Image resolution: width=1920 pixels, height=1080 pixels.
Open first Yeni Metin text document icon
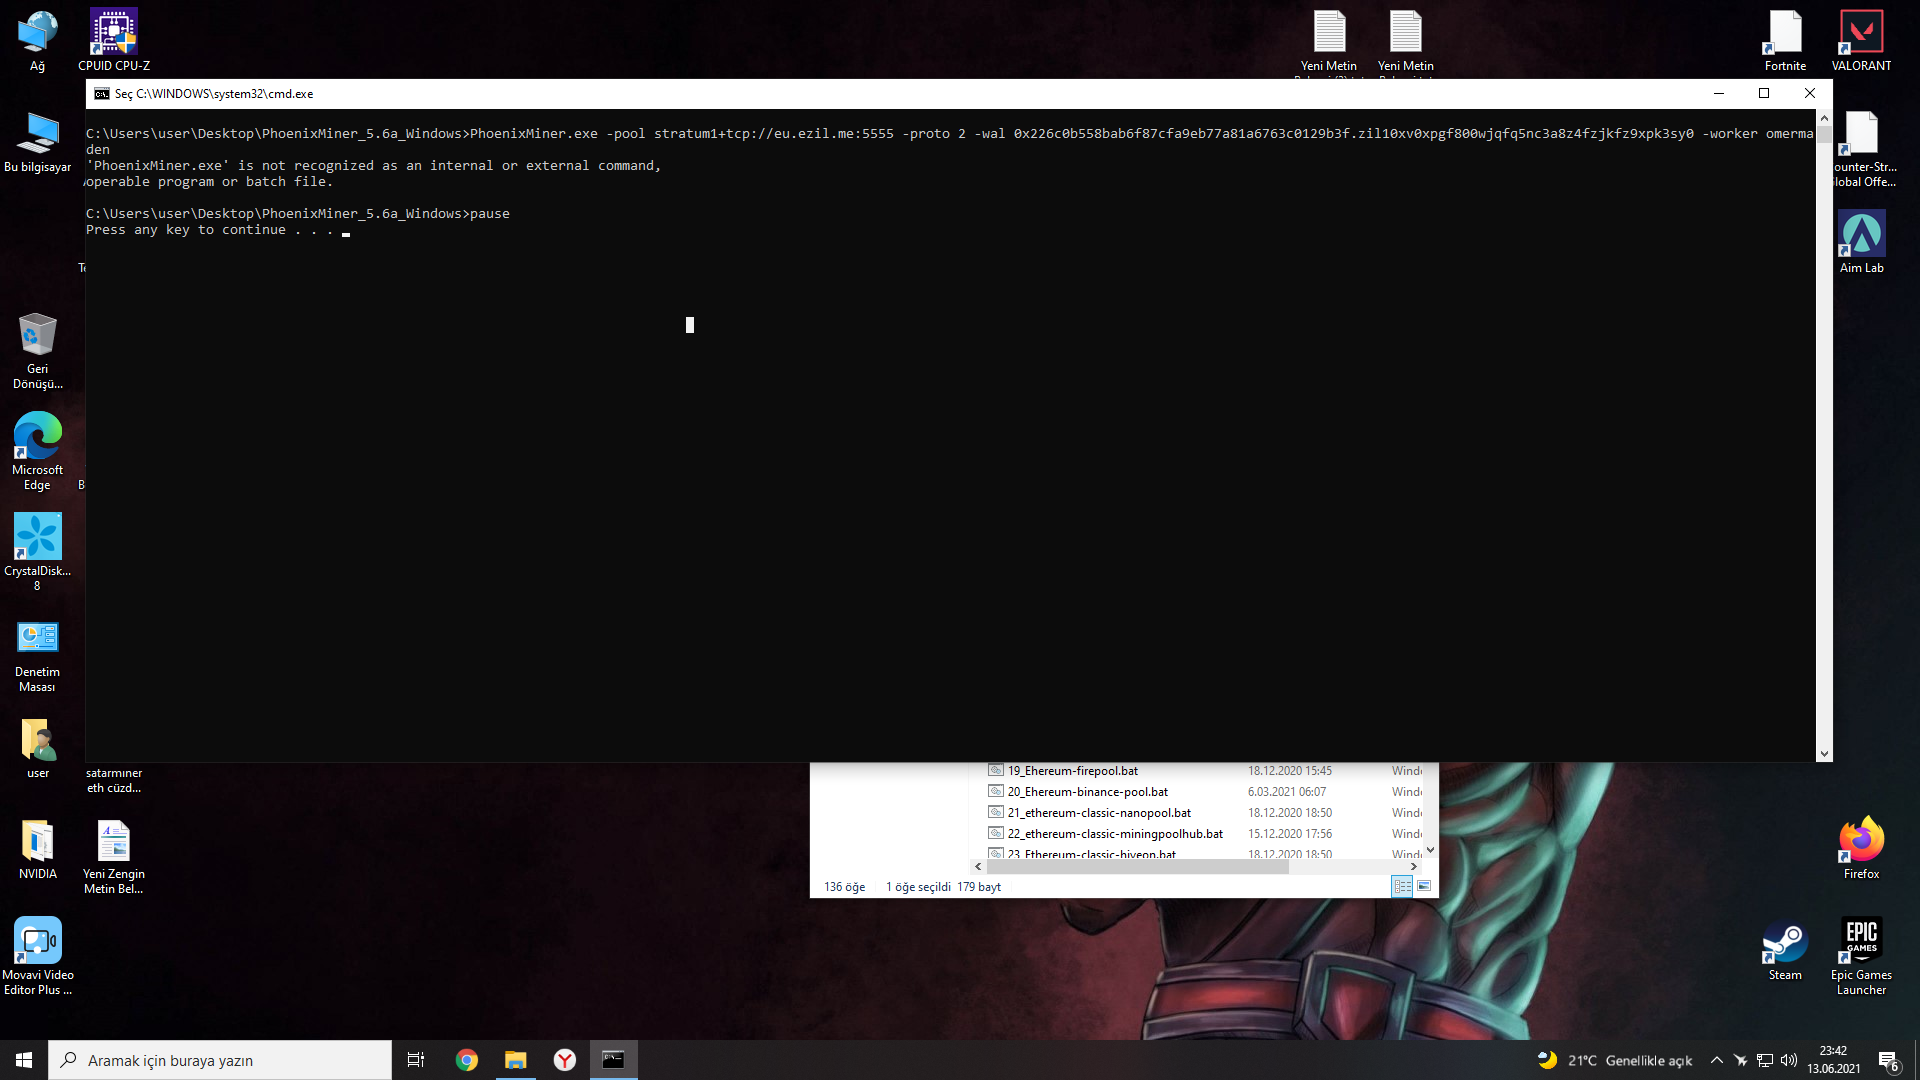pos(1329,41)
